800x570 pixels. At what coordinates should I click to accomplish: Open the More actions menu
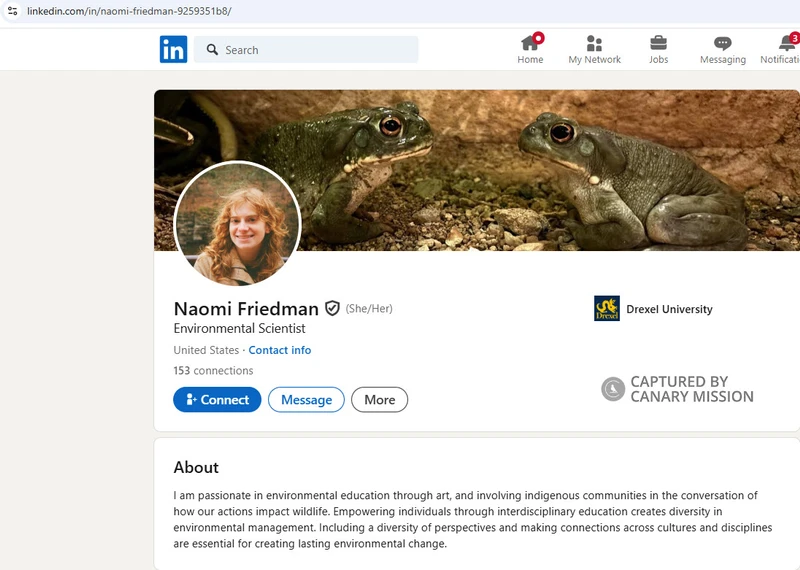380,400
